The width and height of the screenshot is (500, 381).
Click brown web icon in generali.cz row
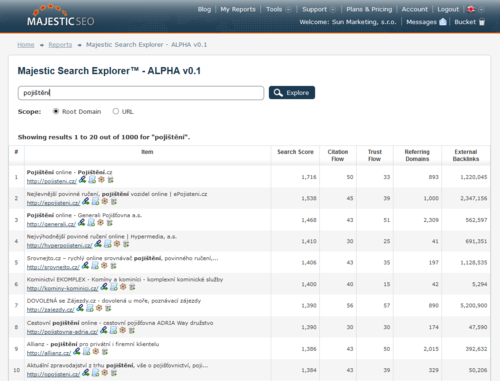[100, 223]
